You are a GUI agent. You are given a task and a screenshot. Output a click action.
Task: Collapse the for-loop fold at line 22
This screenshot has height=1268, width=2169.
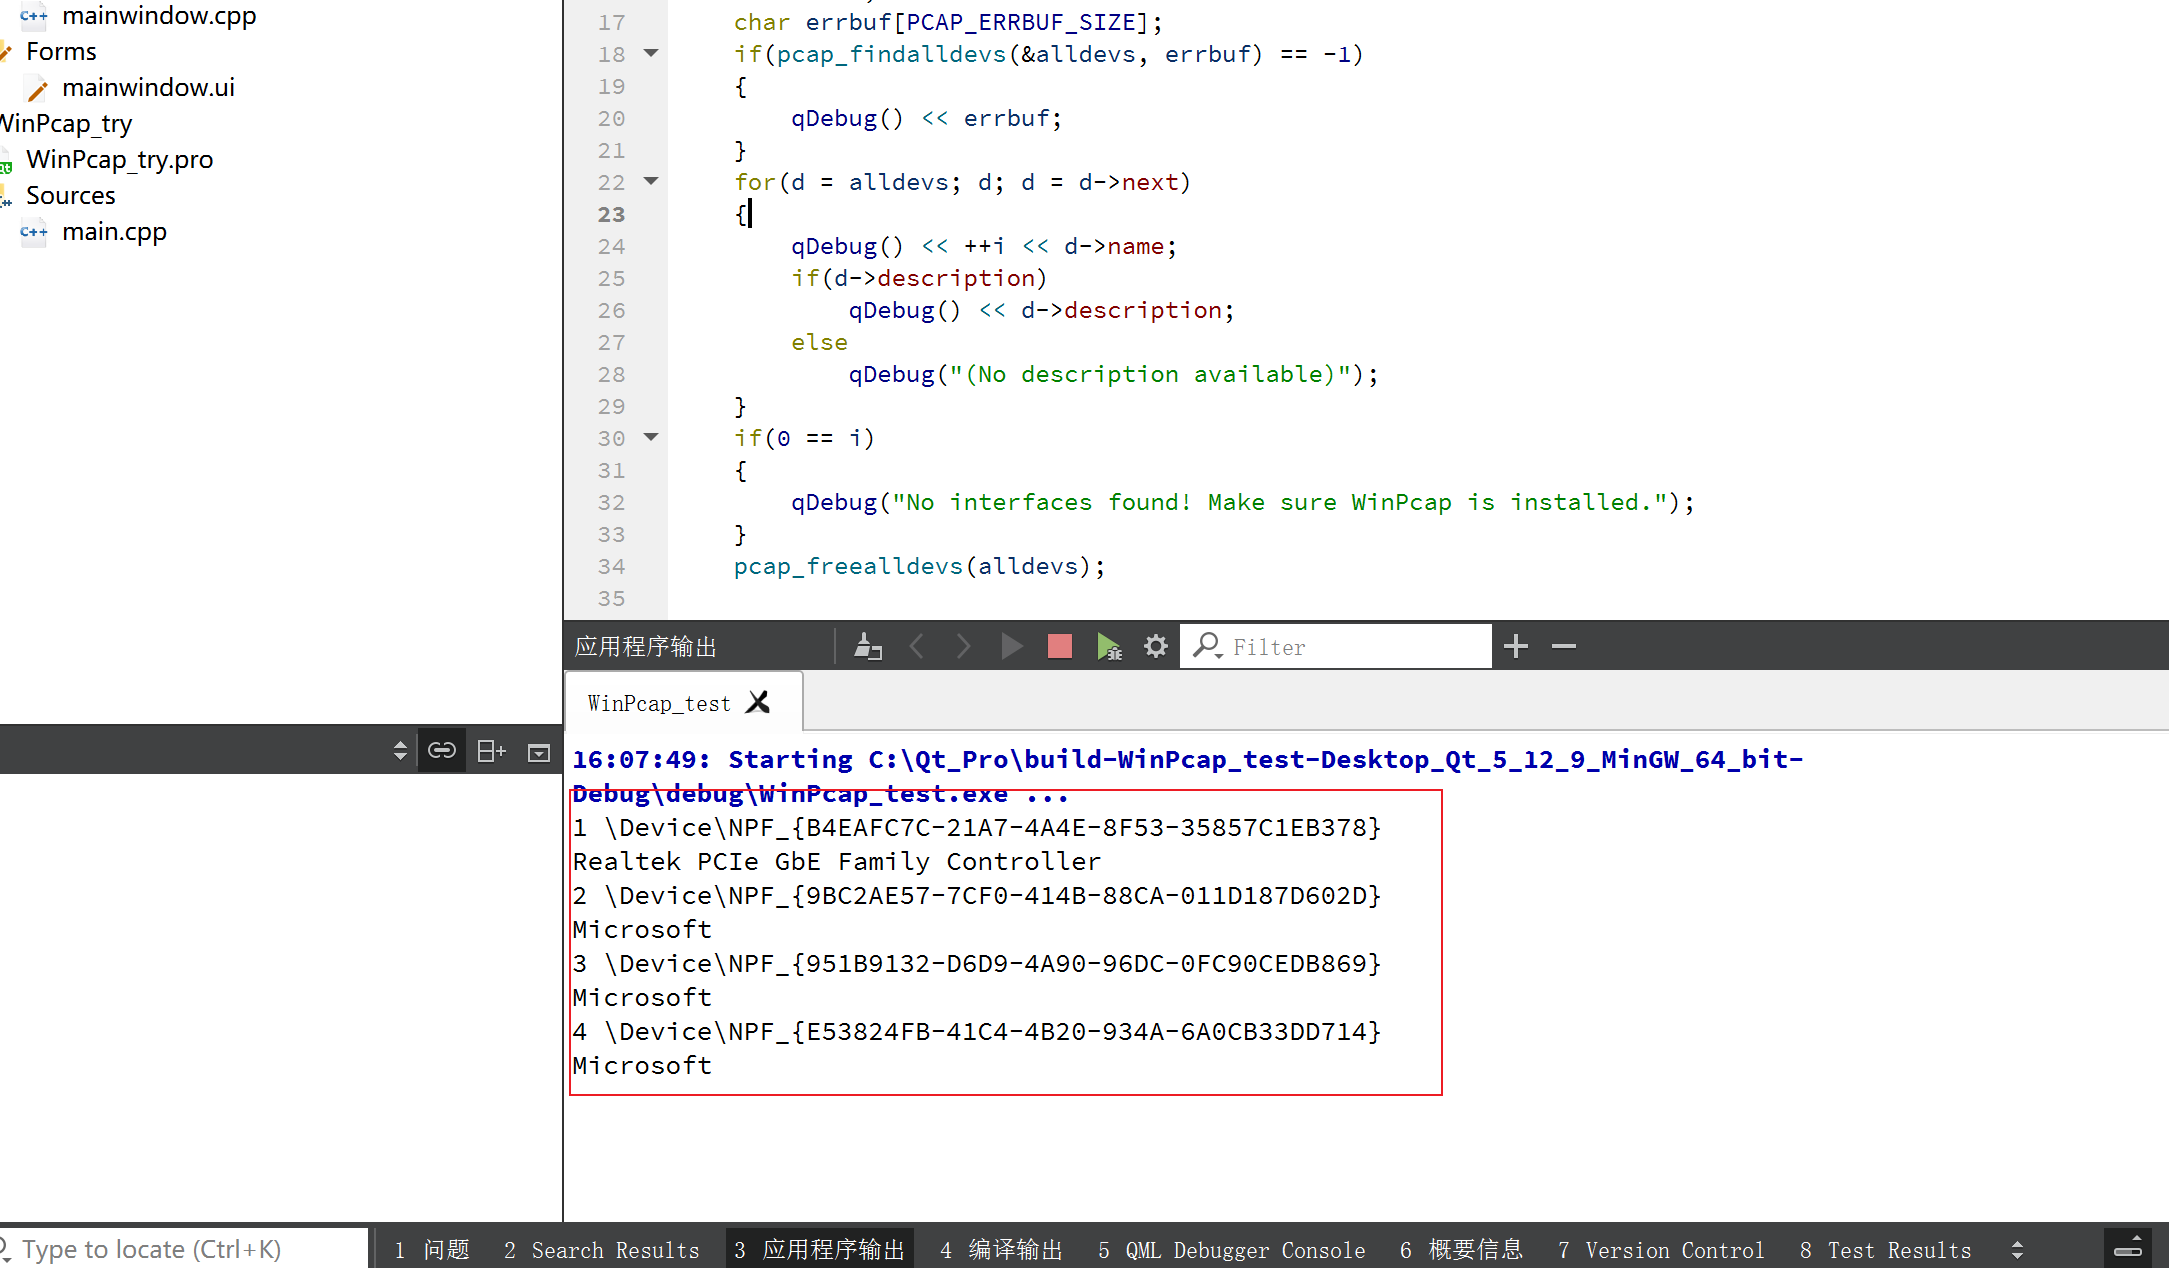coord(651,182)
